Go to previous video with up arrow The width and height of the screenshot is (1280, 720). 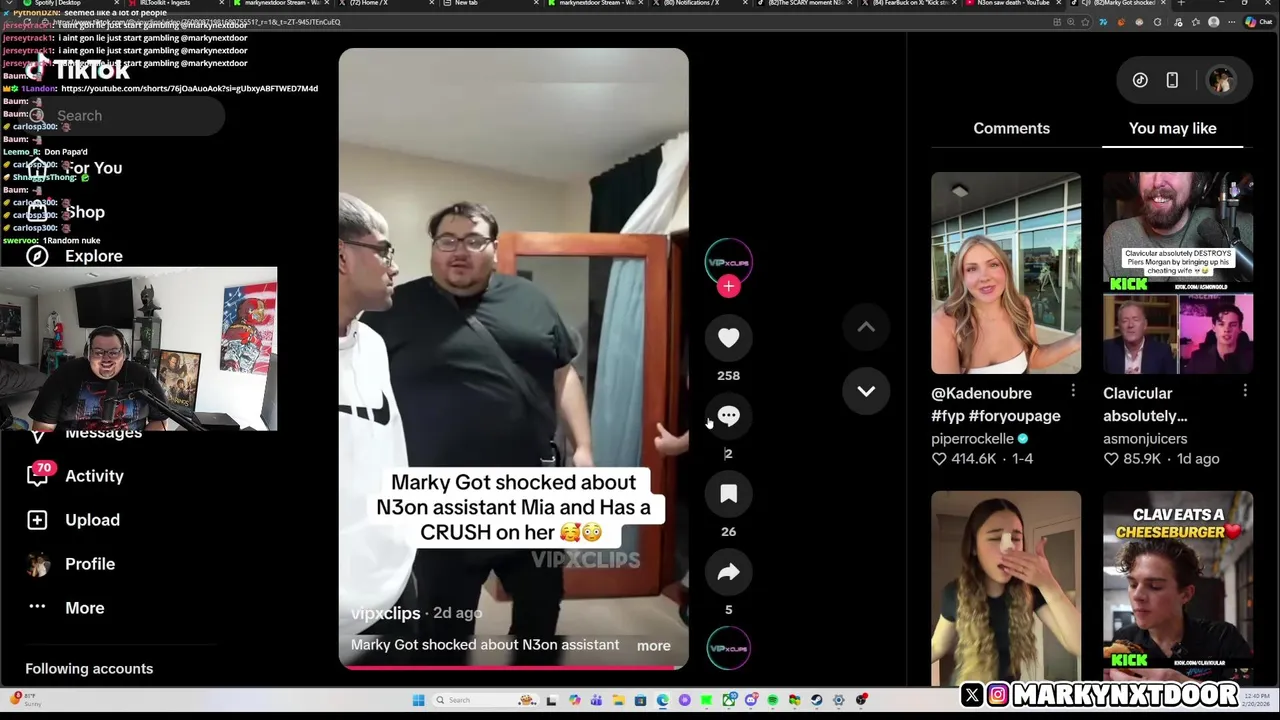point(866,327)
